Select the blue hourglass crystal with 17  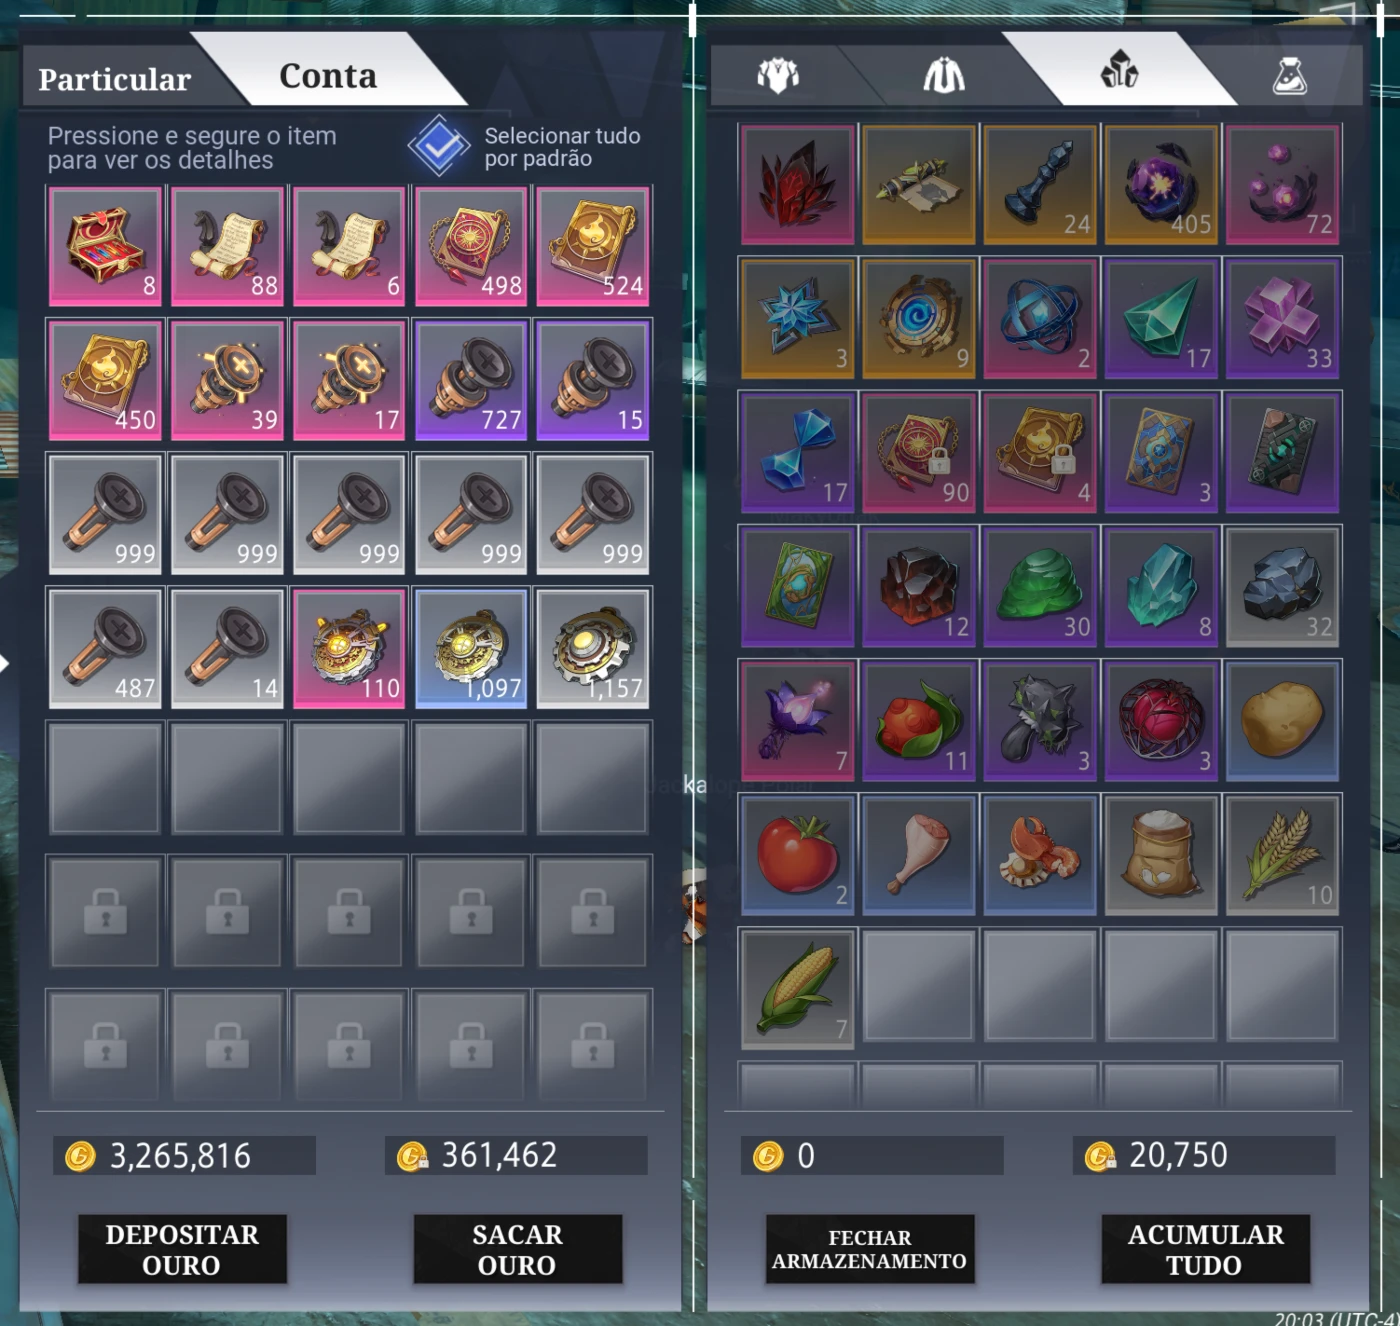798,452
